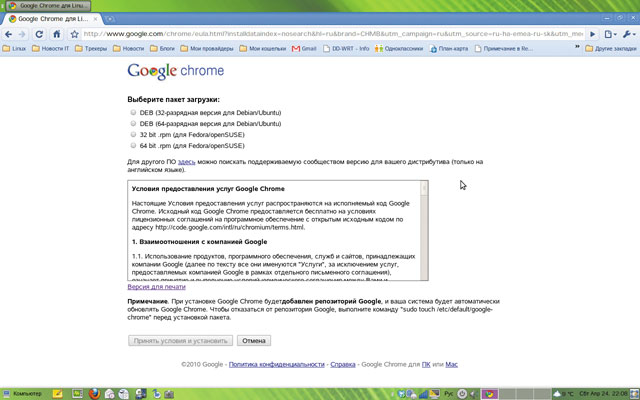Open the Другие закладки folder
640x400 pixels.
coord(611,49)
